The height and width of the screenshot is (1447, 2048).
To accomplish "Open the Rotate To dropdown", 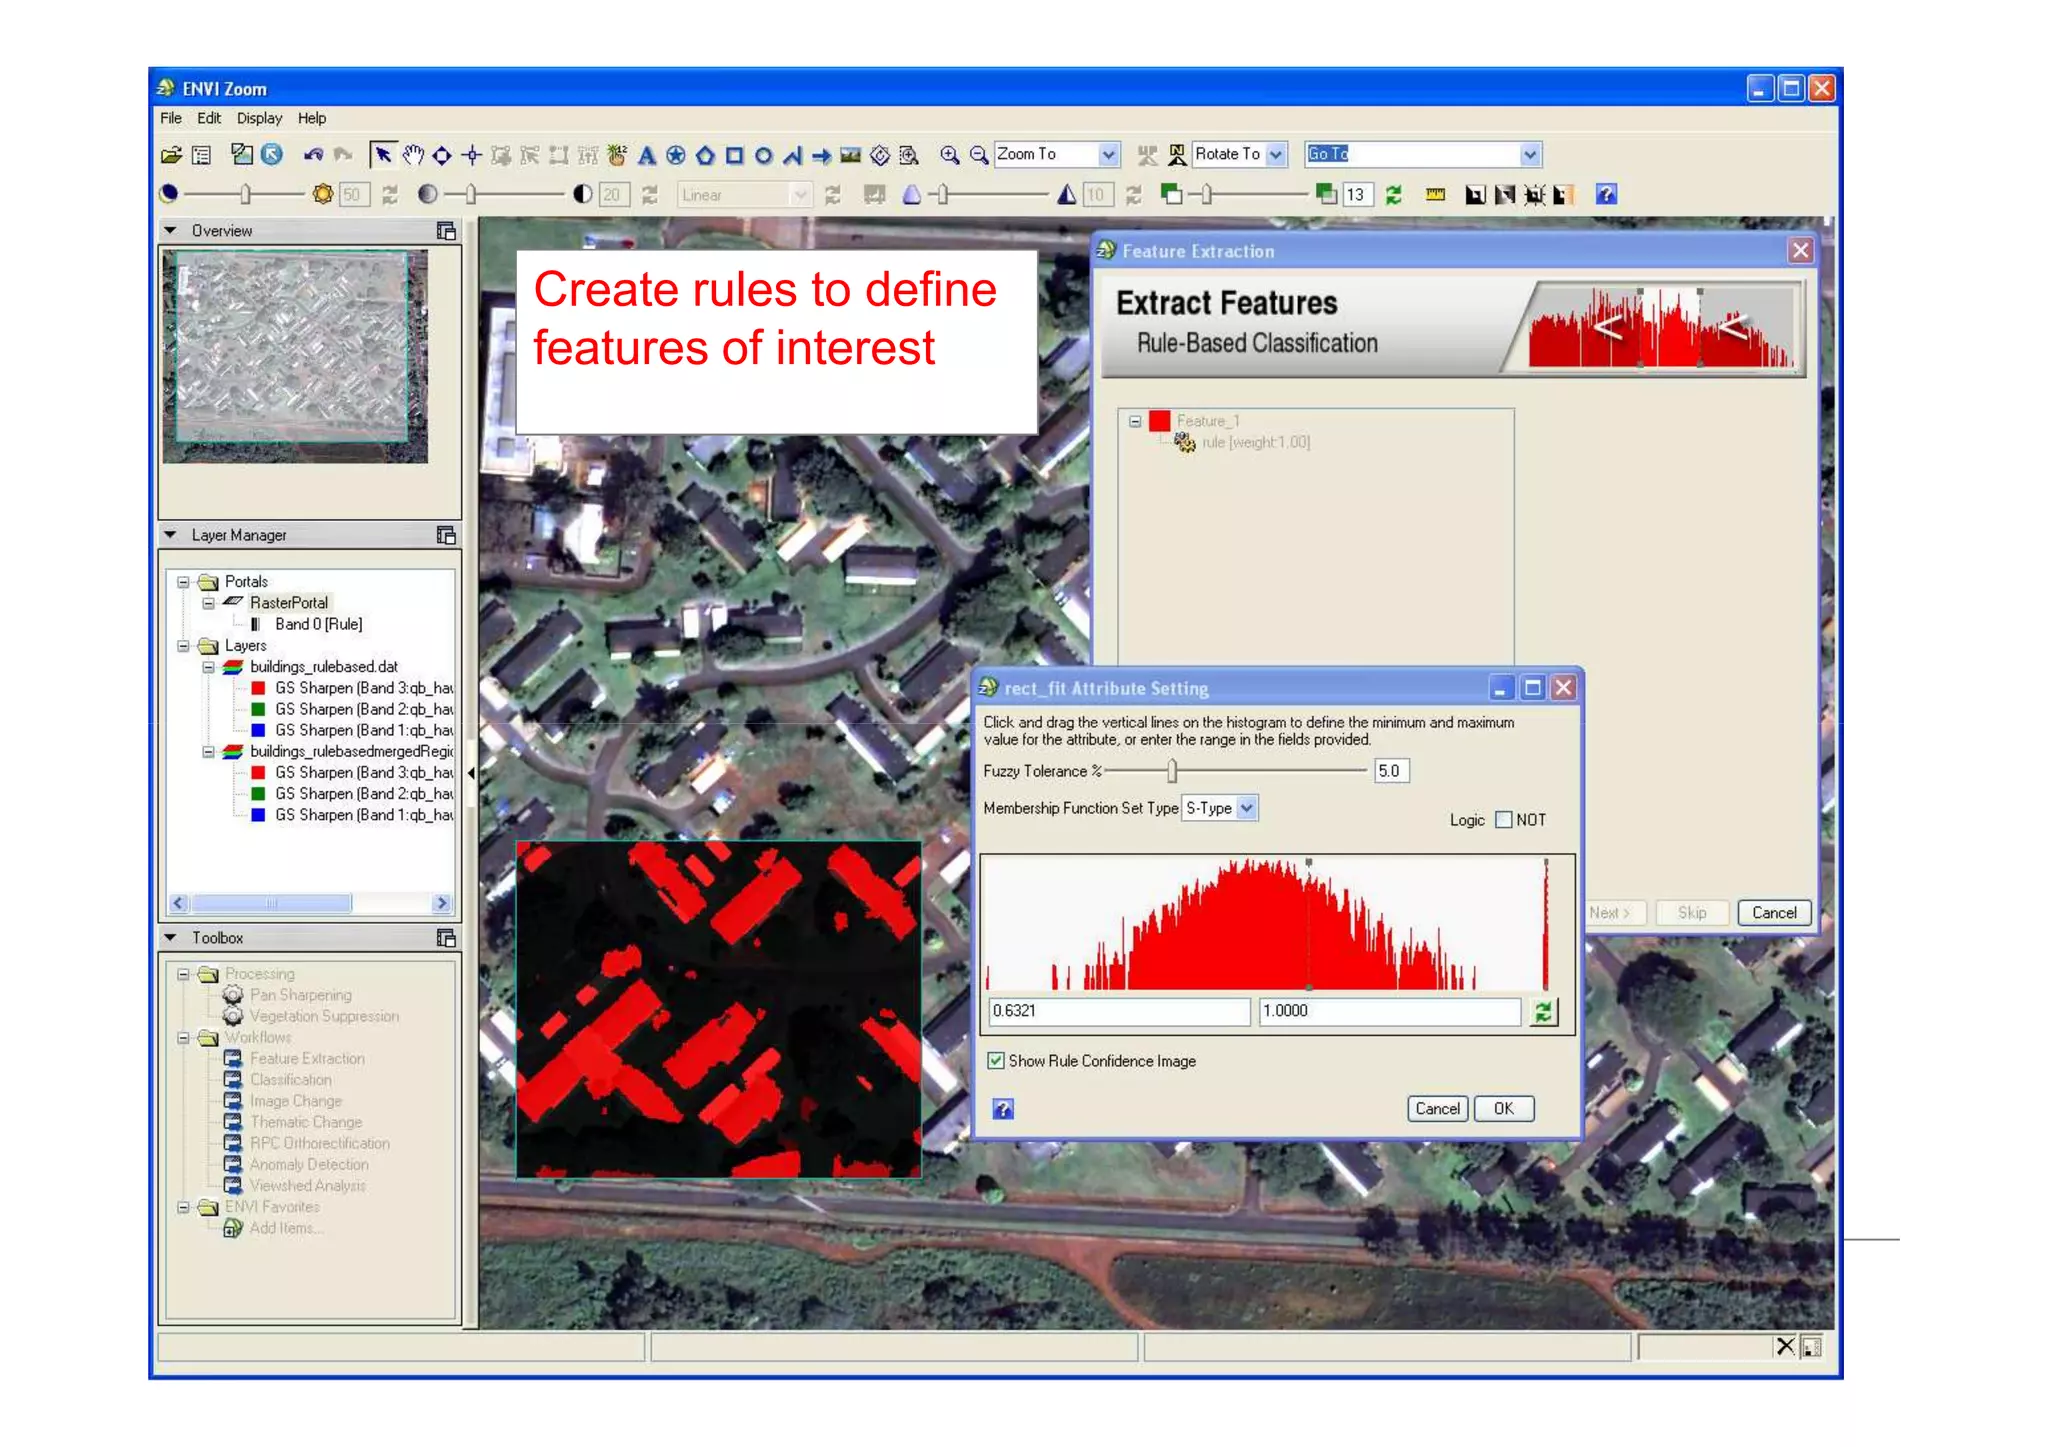I will (1276, 155).
